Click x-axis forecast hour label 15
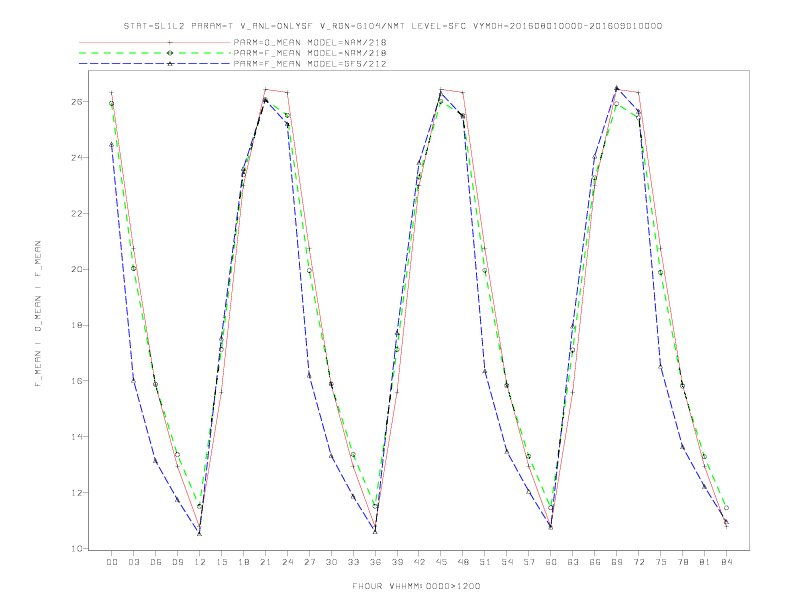 [x=221, y=562]
